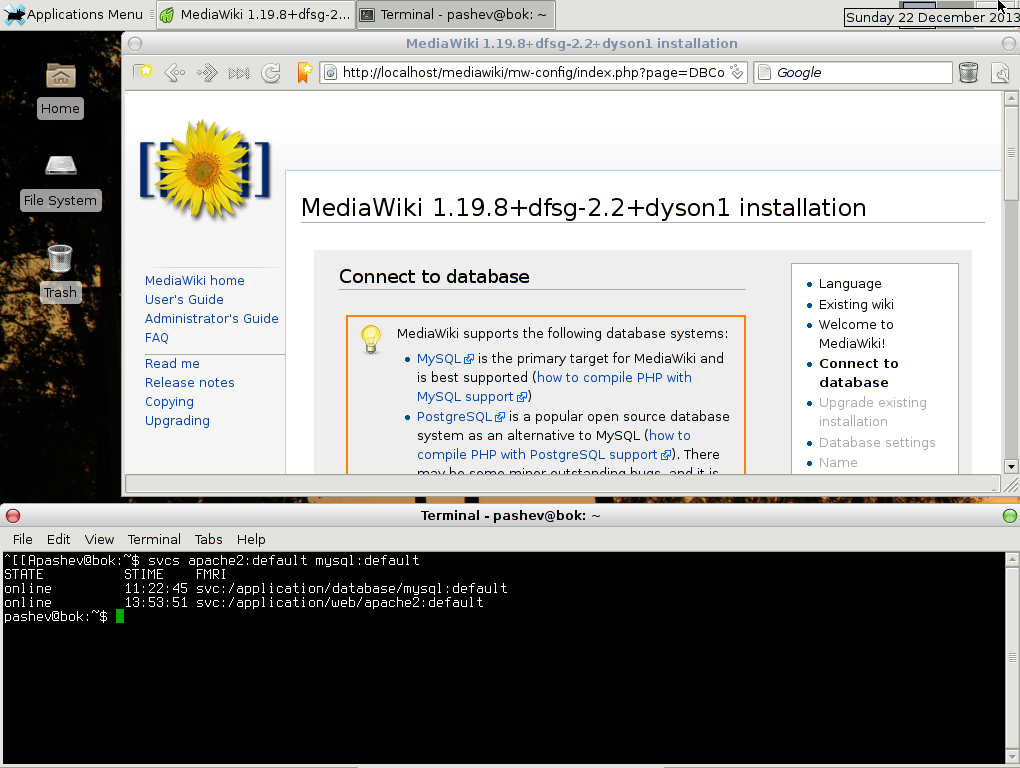Open the Applications Menu on the panel
The width and height of the screenshot is (1020, 768).
74,14
